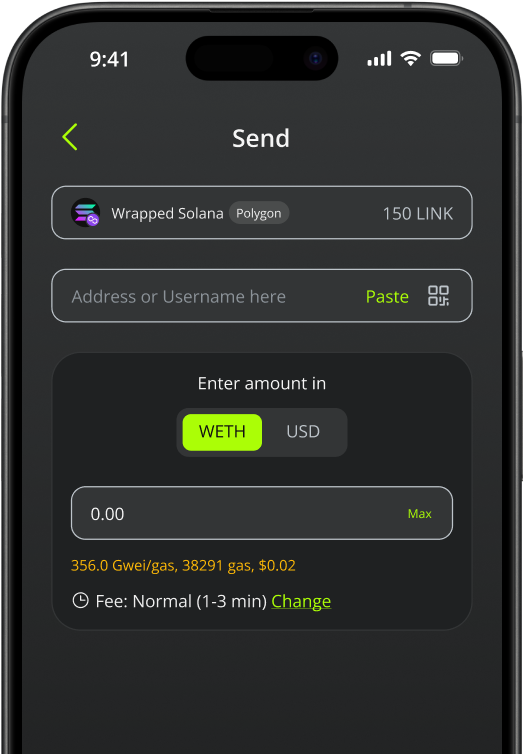The height and width of the screenshot is (754, 523).
Task: Tap the 150 LINK balance
Action: point(418,214)
